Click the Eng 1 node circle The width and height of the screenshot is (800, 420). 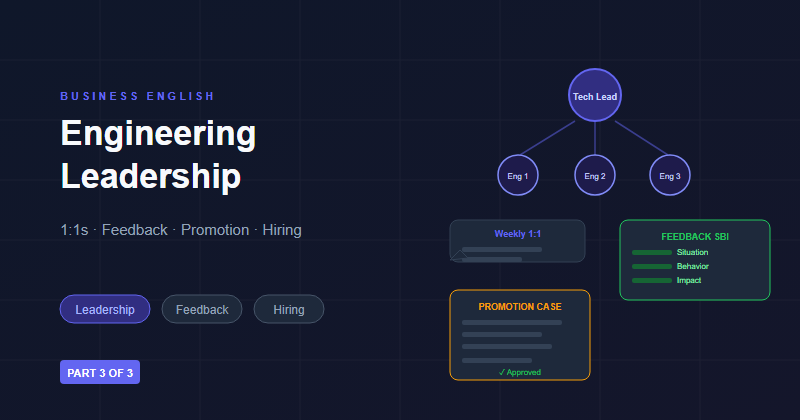coord(518,176)
